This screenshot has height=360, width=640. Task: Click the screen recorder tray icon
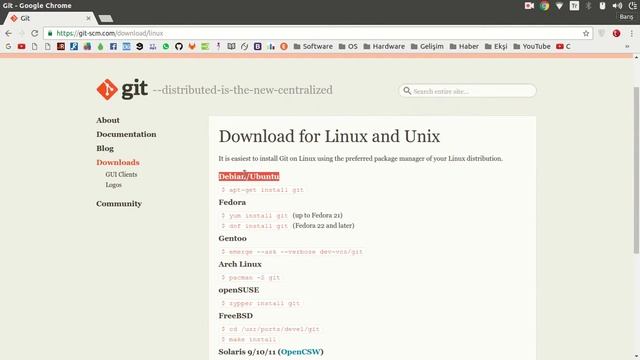(529, 6)
